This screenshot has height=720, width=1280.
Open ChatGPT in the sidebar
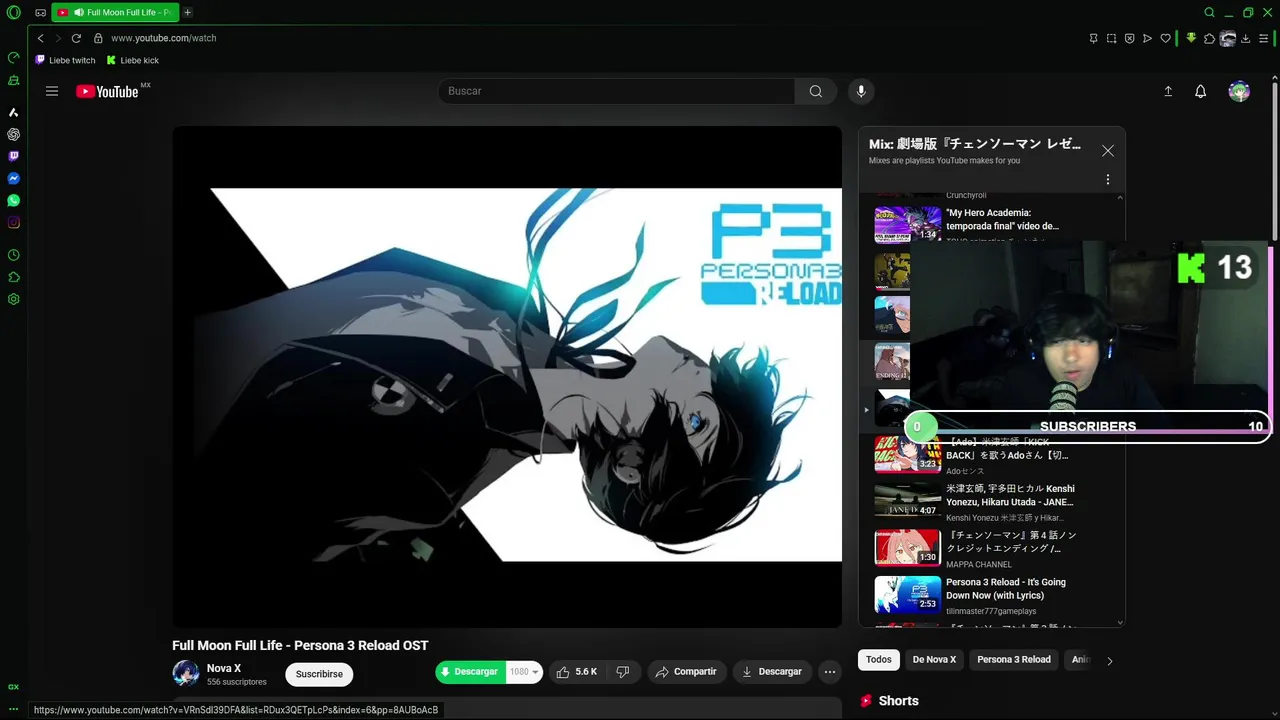pos(14,134)
